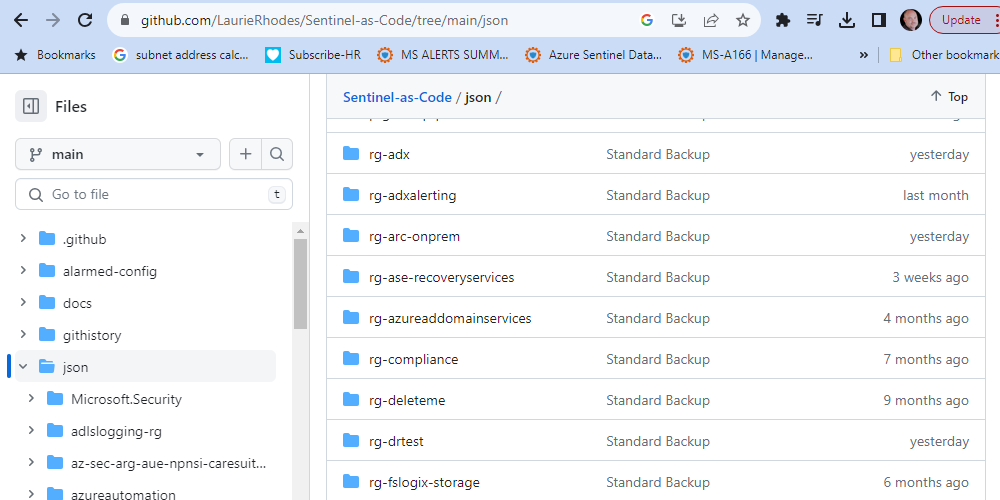The image size is (1000, 500).
Task: Open the MS ALERTS SUMM bookmark
Action: (x=443, y=55)
